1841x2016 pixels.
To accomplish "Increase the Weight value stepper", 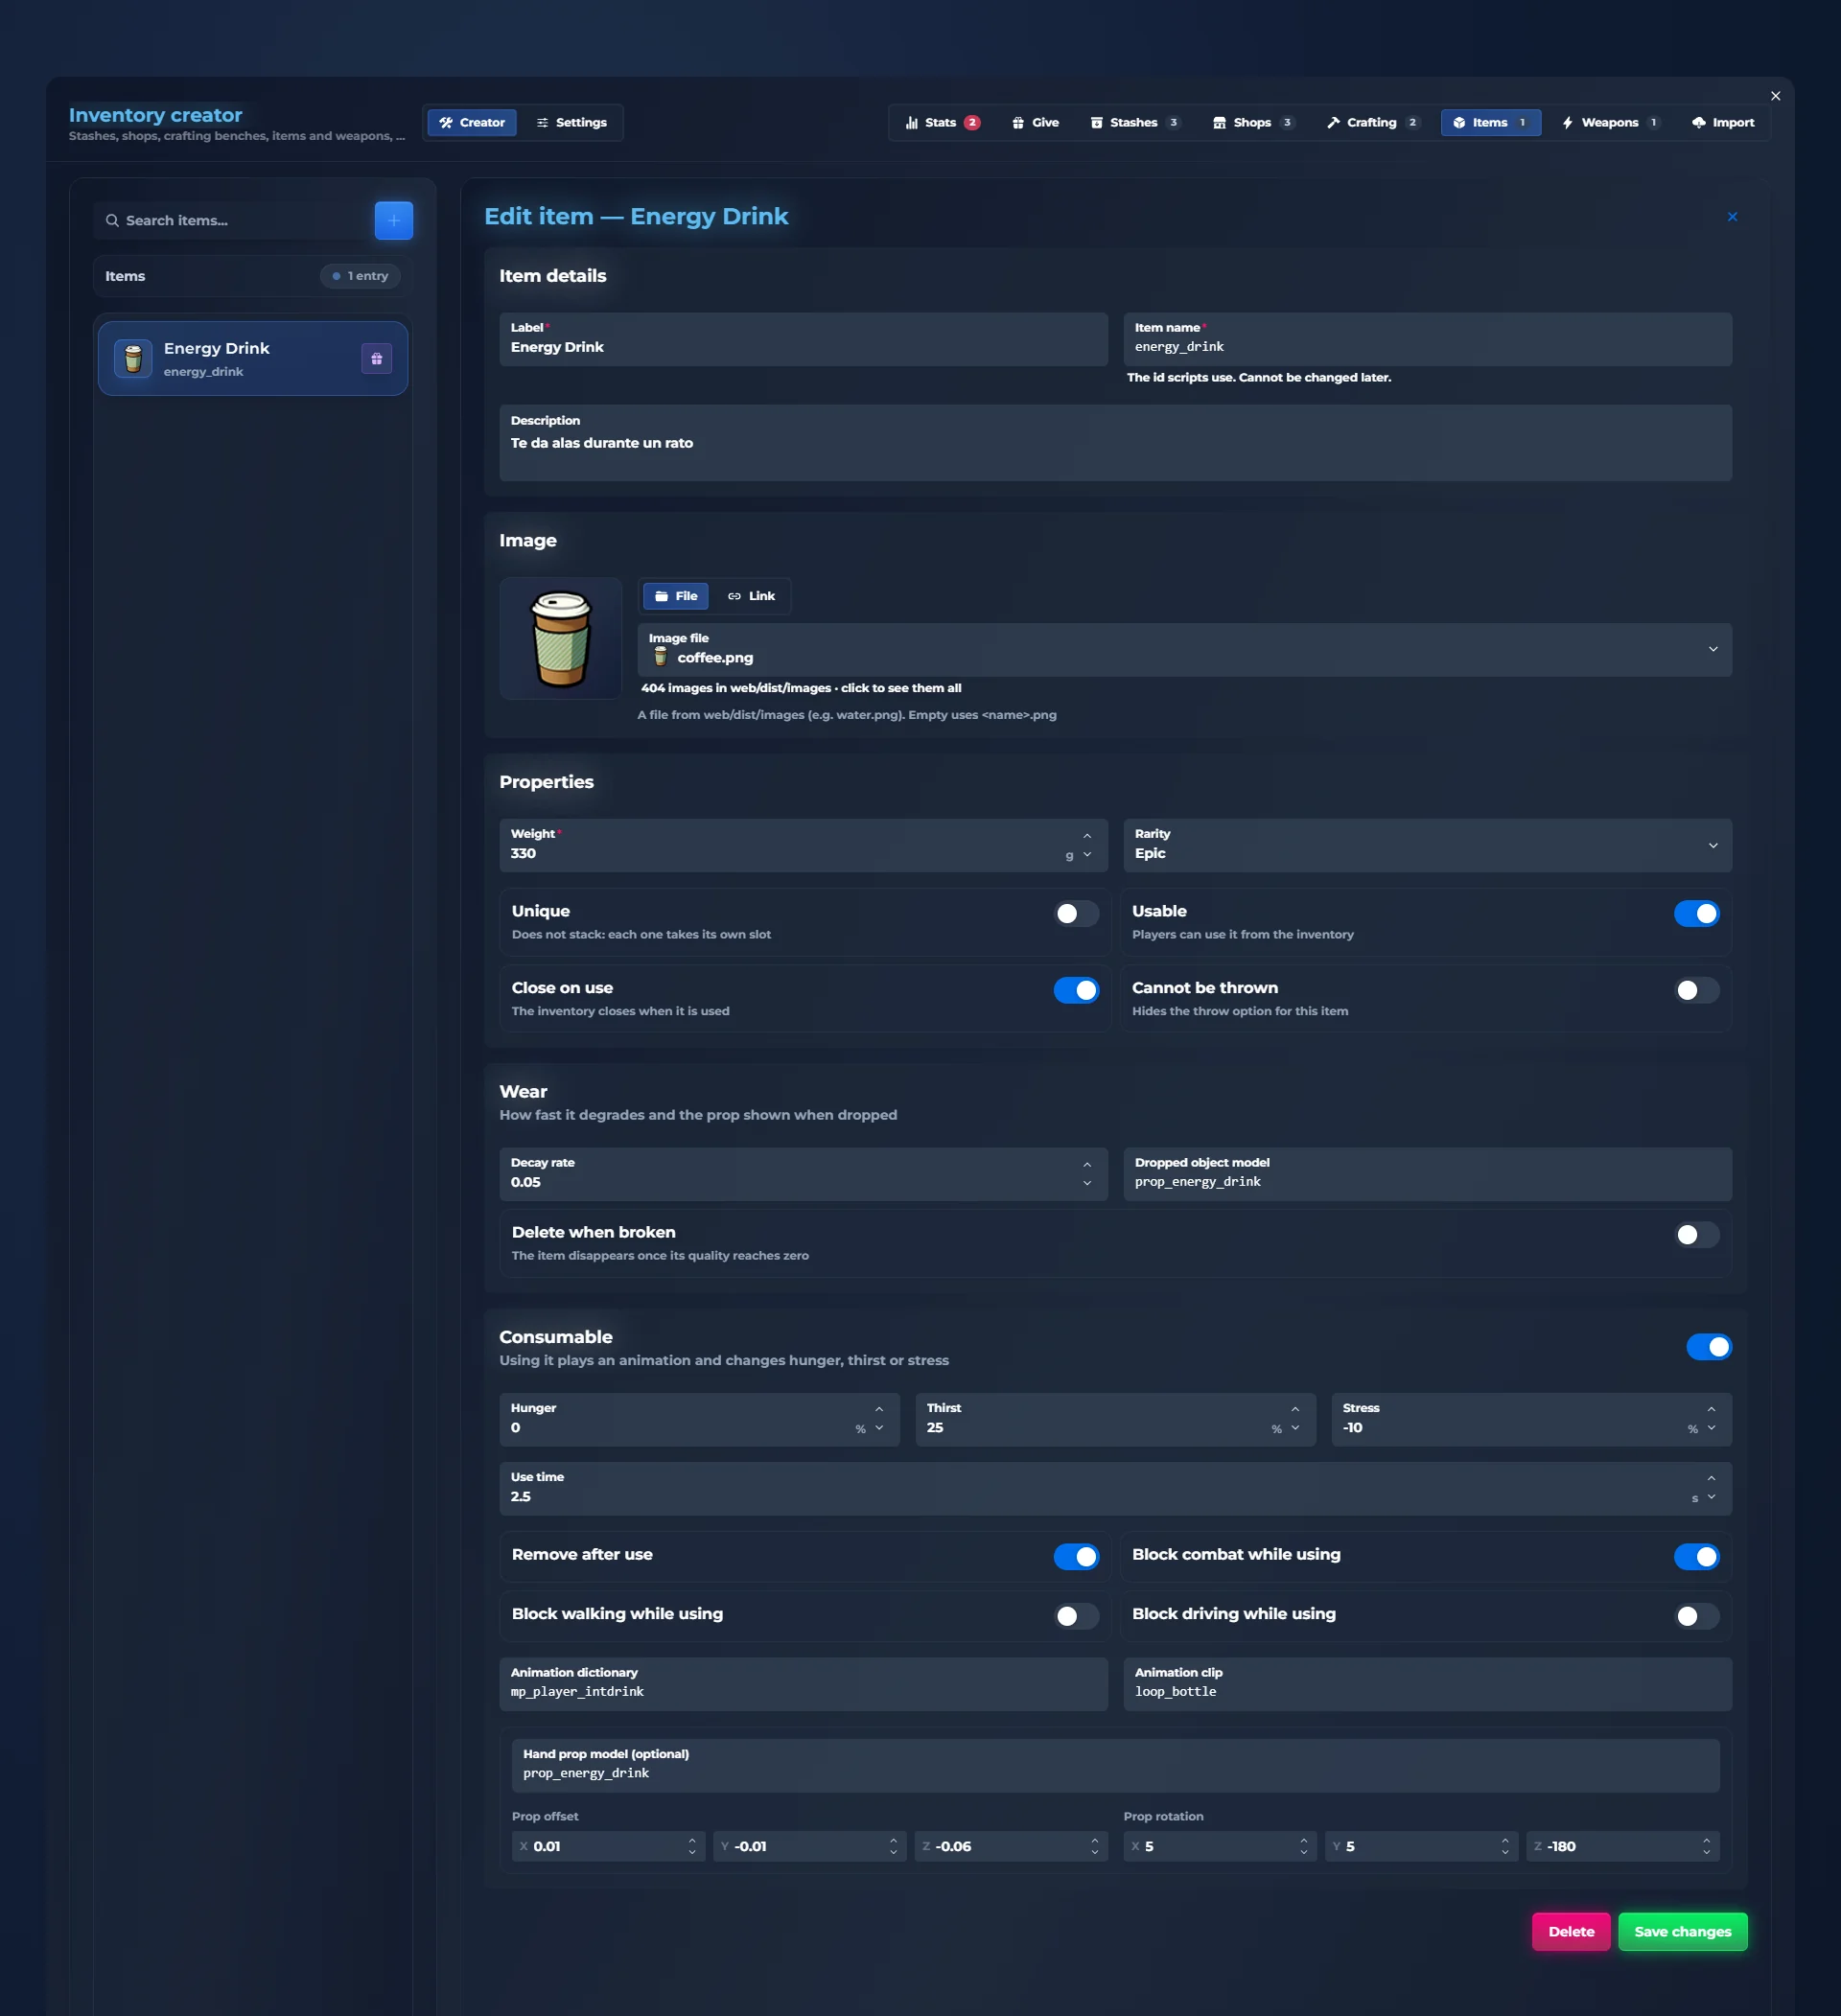I will pyautogui.click(x=1087, y=835).
